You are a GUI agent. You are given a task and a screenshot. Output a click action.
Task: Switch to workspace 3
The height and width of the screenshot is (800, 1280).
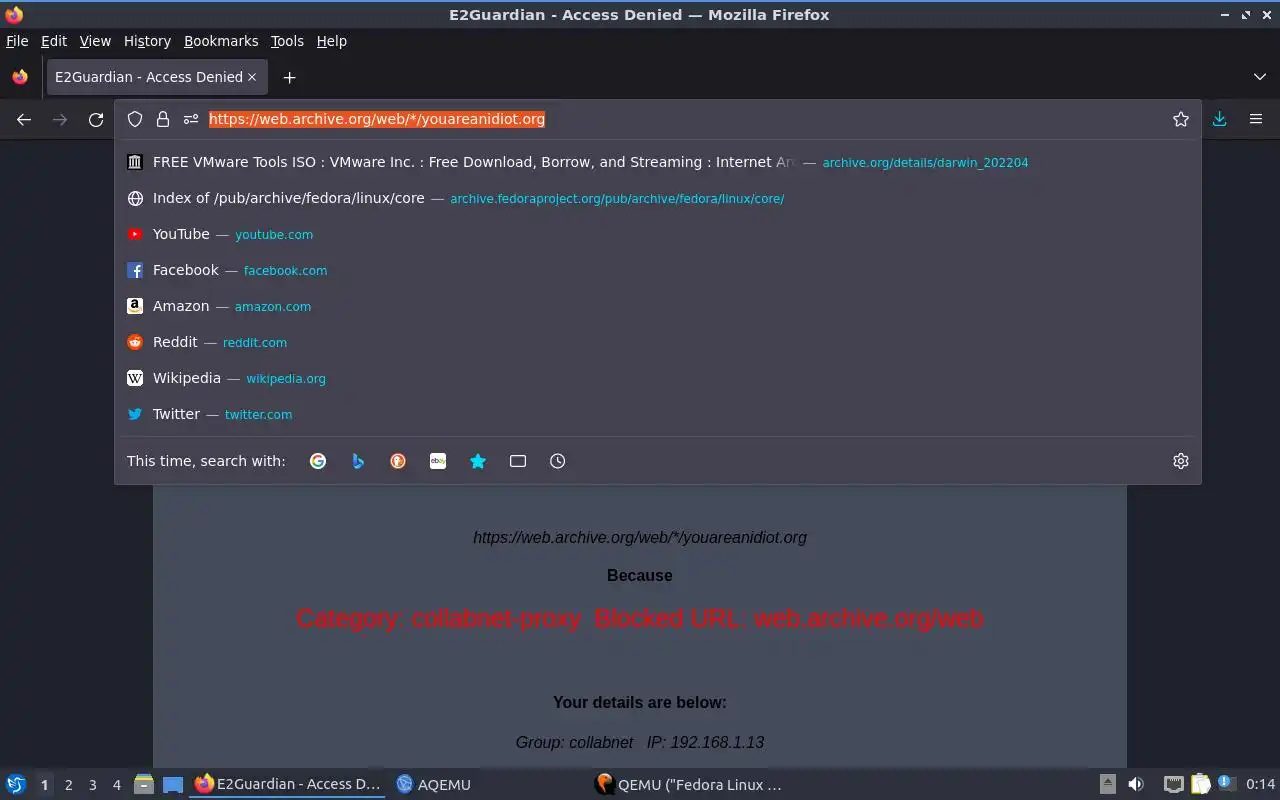point(93,785)
